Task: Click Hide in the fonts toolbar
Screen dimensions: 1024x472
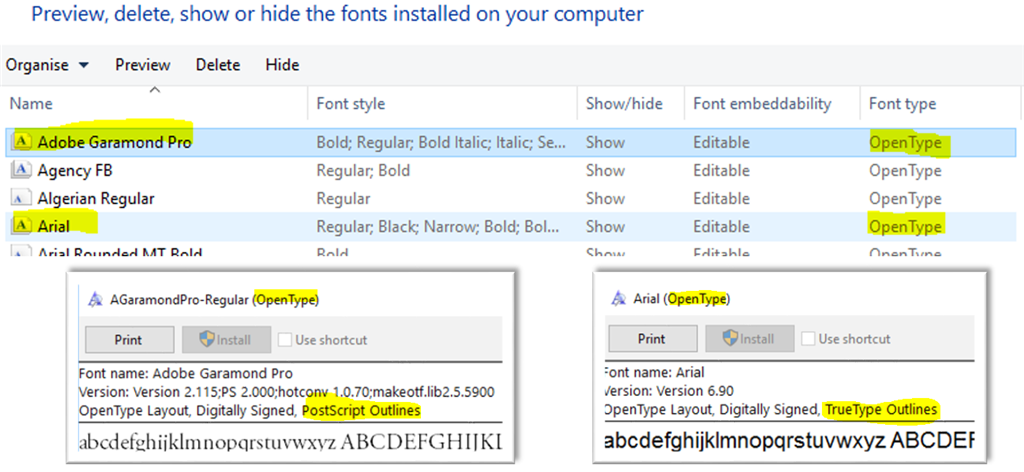Action: (x=282, y=65)
